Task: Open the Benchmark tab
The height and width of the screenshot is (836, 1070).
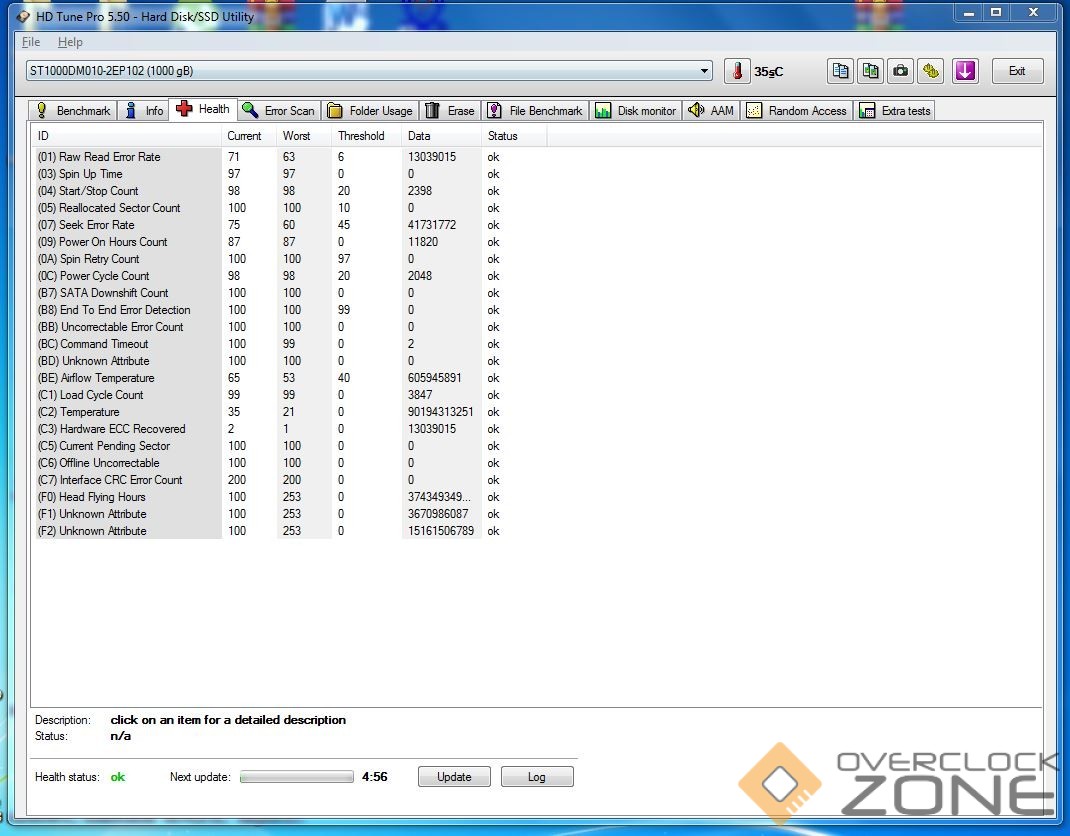Action: [73, 111]
